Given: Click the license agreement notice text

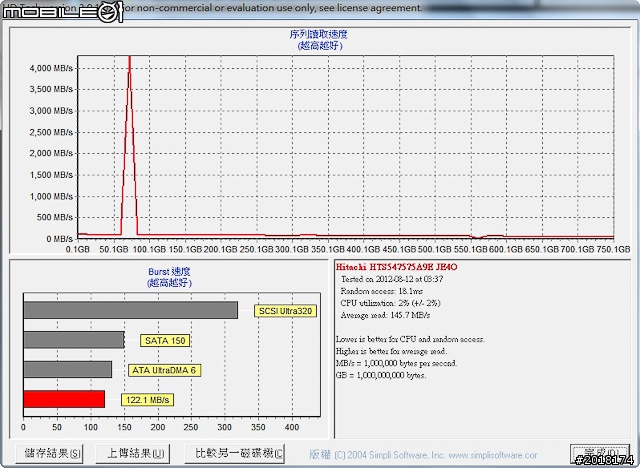Looking at the screenshot, I should (x=274, y=8).
